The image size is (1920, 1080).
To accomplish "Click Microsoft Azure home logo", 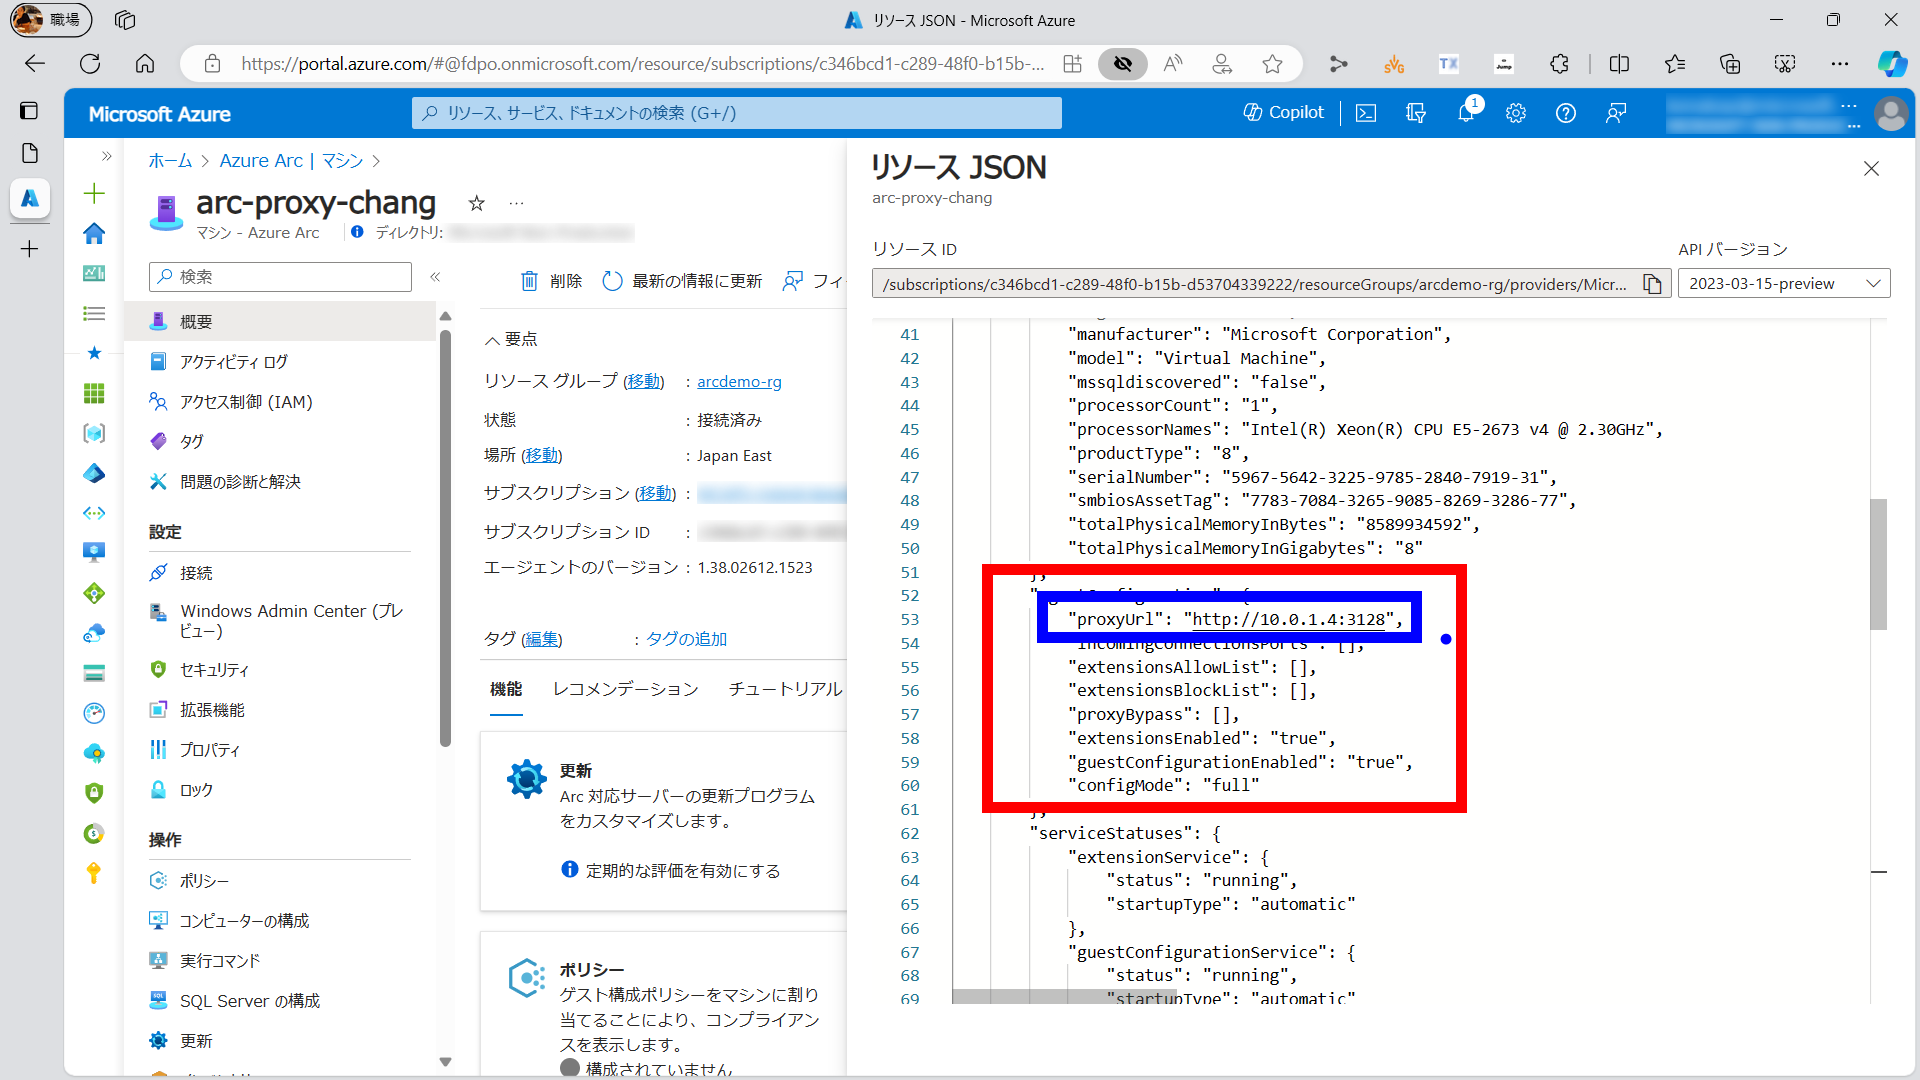I will pos(160,114).
